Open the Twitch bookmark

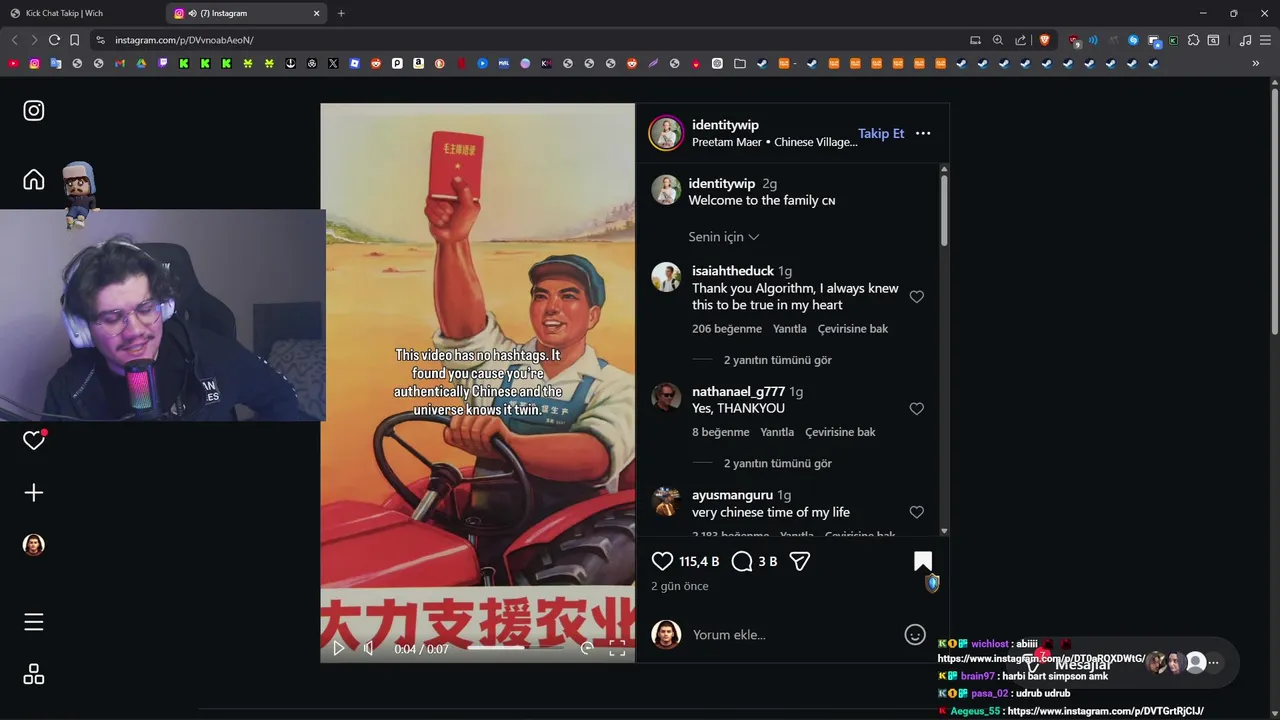click(x=163, y=63)
